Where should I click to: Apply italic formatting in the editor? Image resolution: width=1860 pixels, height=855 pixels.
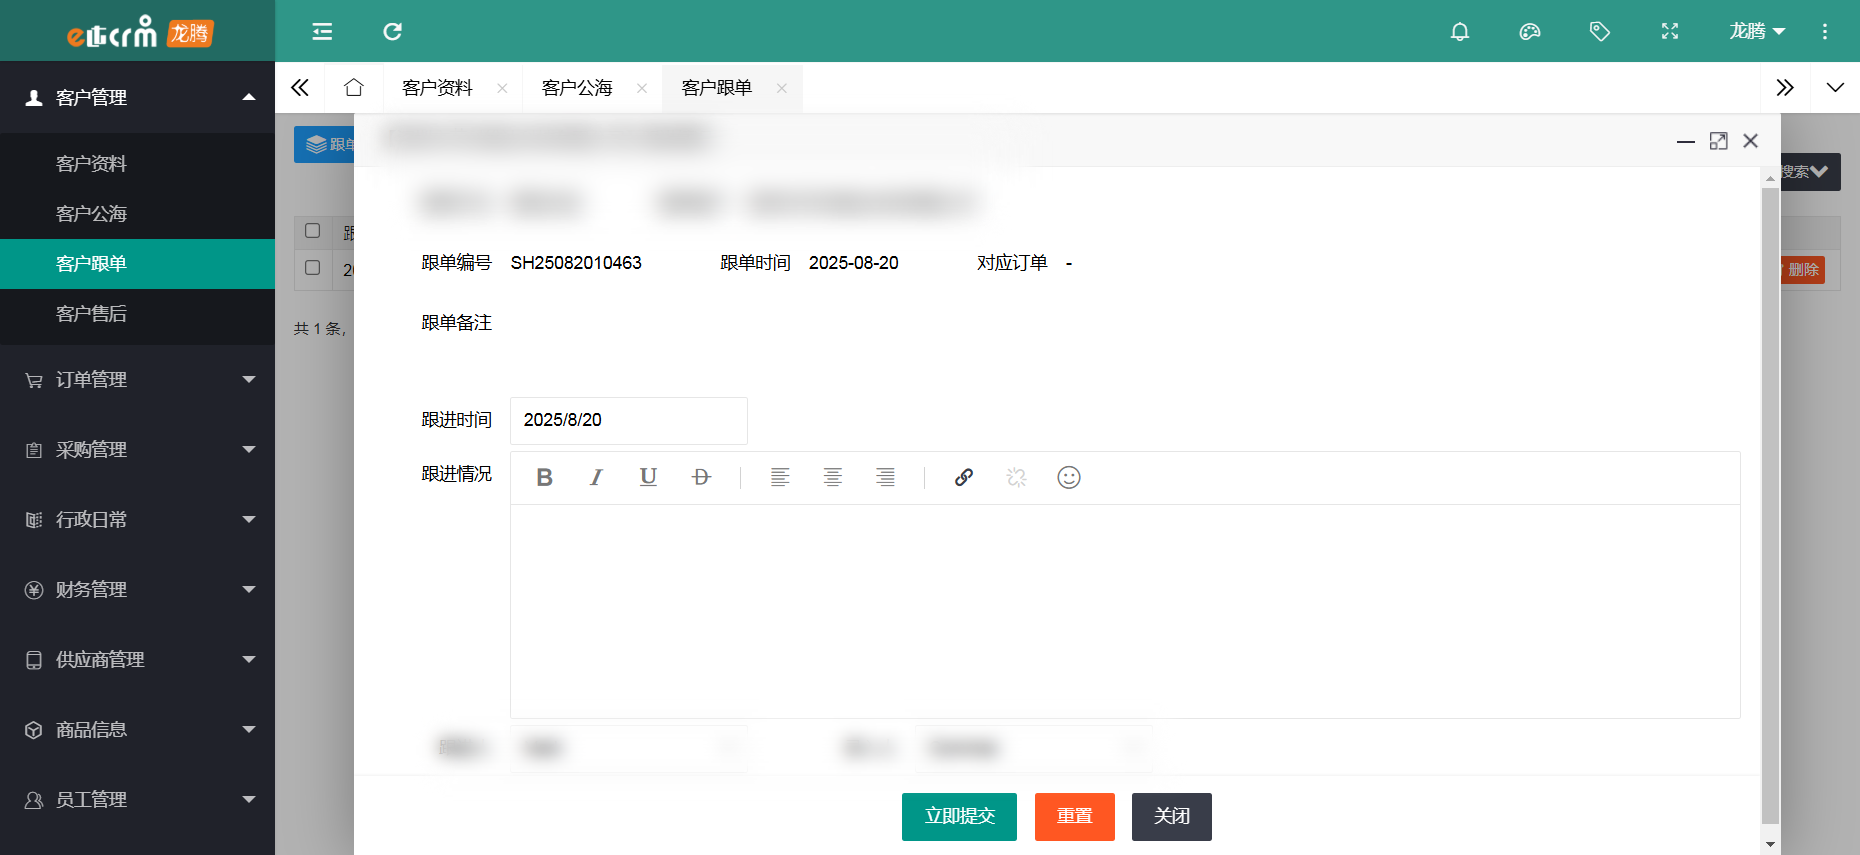pos(596,477)
